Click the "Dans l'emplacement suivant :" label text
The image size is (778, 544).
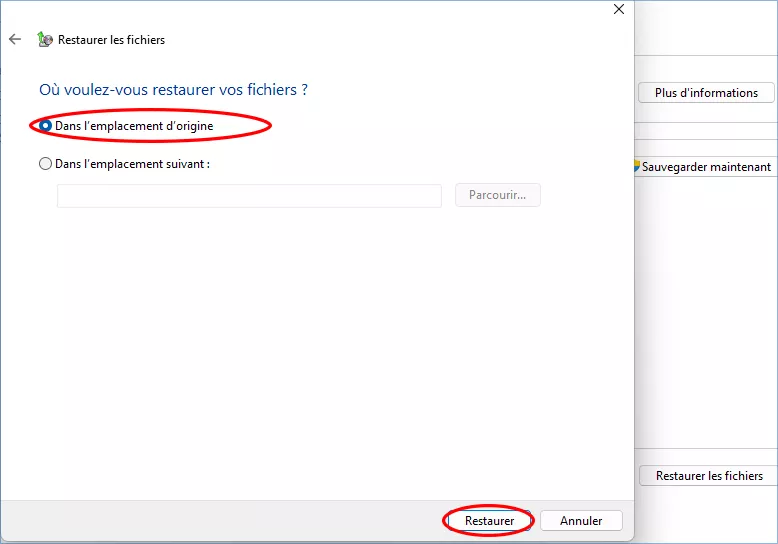pyautogui.click(x=132, y=164)
